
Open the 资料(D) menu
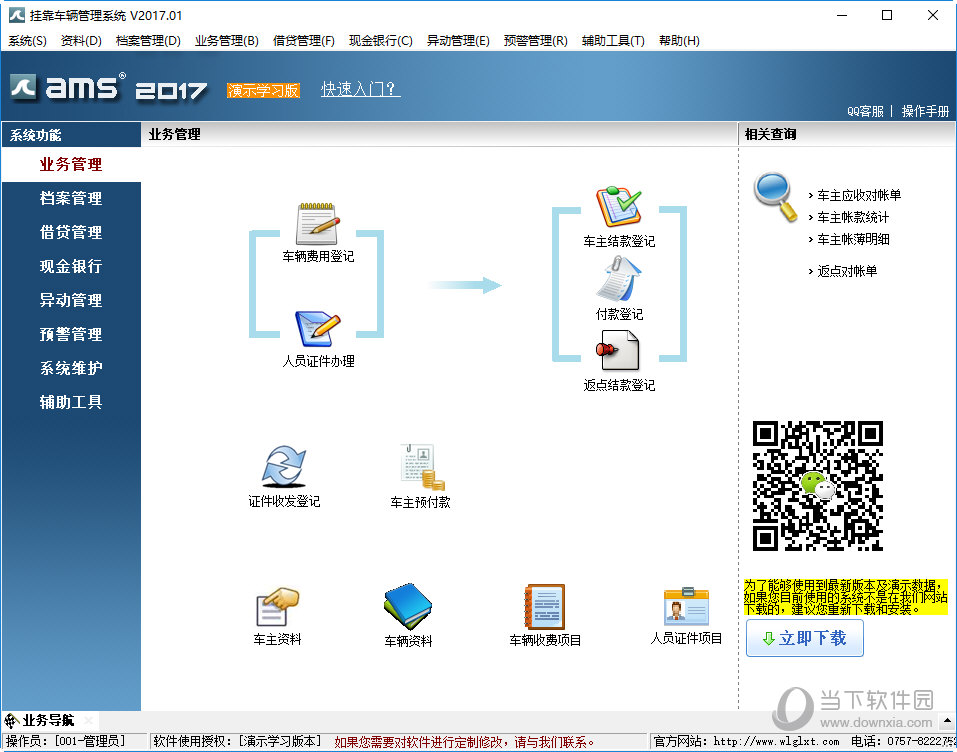coord(81,41)
